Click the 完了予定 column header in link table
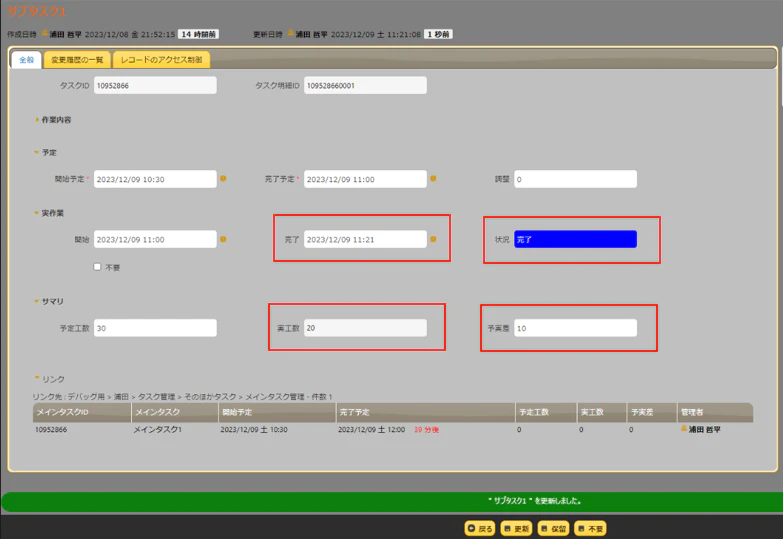Image resolution: width=783 pixels, height=539 pixels. click(x=425, y=412)
